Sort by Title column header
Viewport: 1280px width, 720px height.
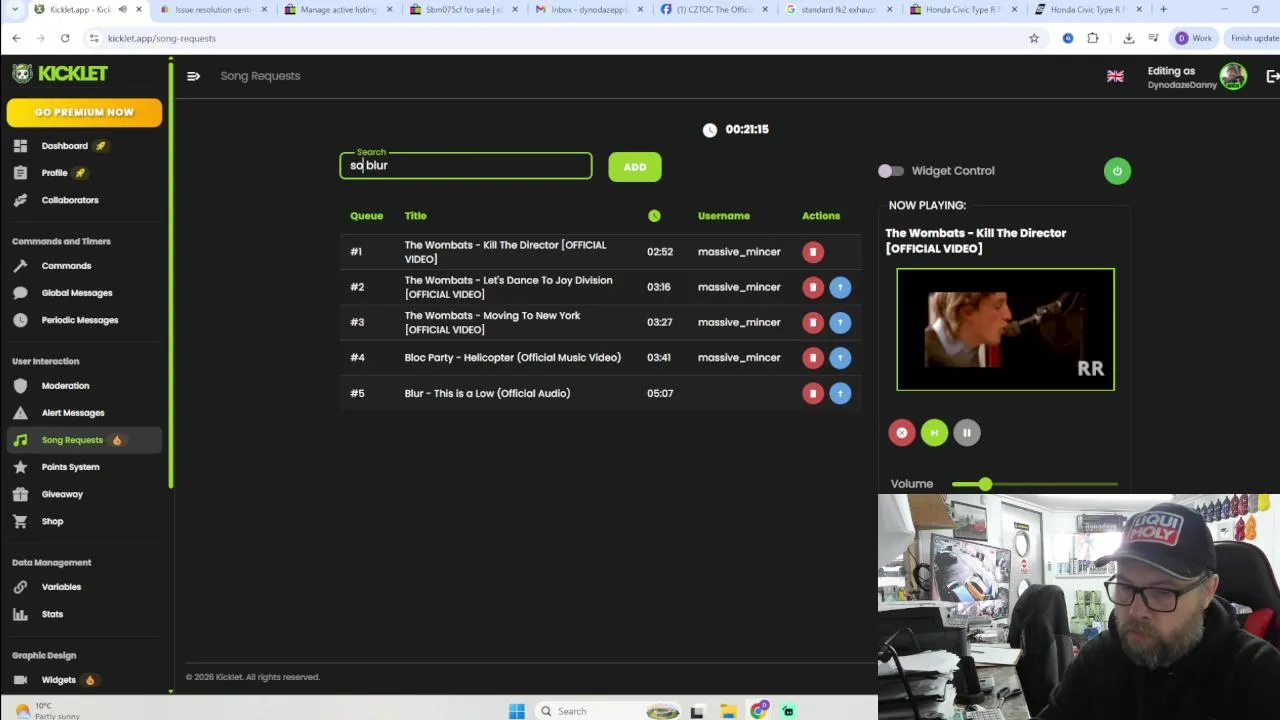click(x=415, y=216)
